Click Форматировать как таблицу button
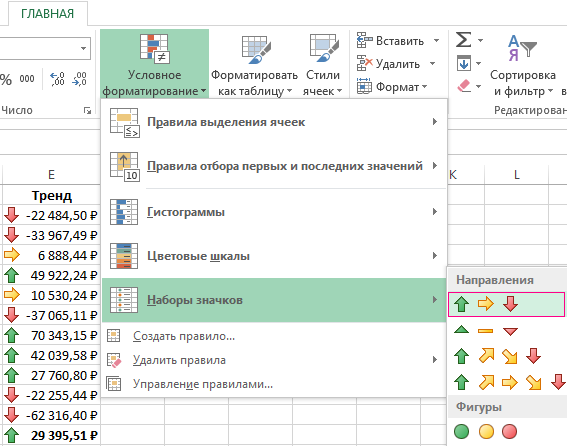 point(254,64)
